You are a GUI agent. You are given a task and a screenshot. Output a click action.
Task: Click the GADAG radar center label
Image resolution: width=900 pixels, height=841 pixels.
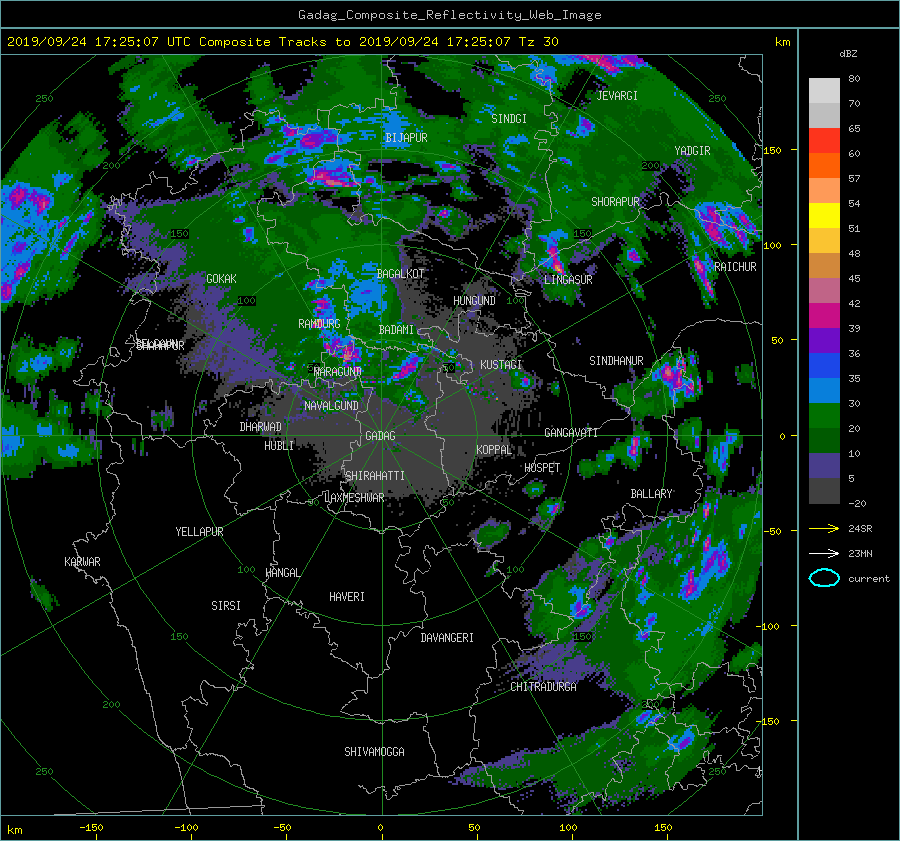[x=380, y=436]
